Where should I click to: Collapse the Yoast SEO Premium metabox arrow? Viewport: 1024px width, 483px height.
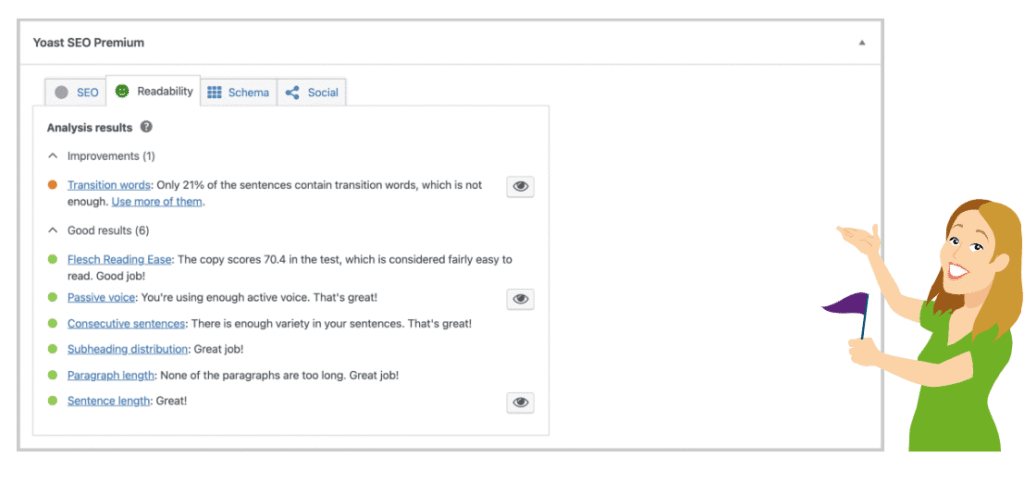pos(862,43)
